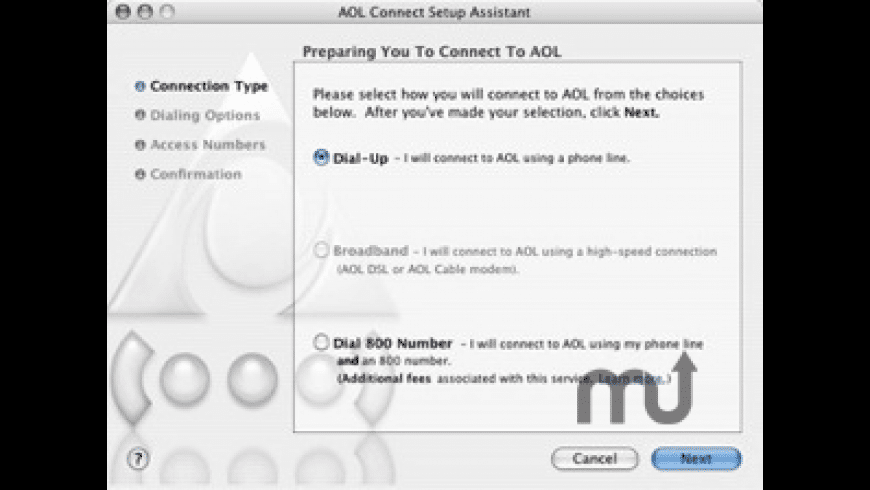Click Next to continue setup

[696, 459]
